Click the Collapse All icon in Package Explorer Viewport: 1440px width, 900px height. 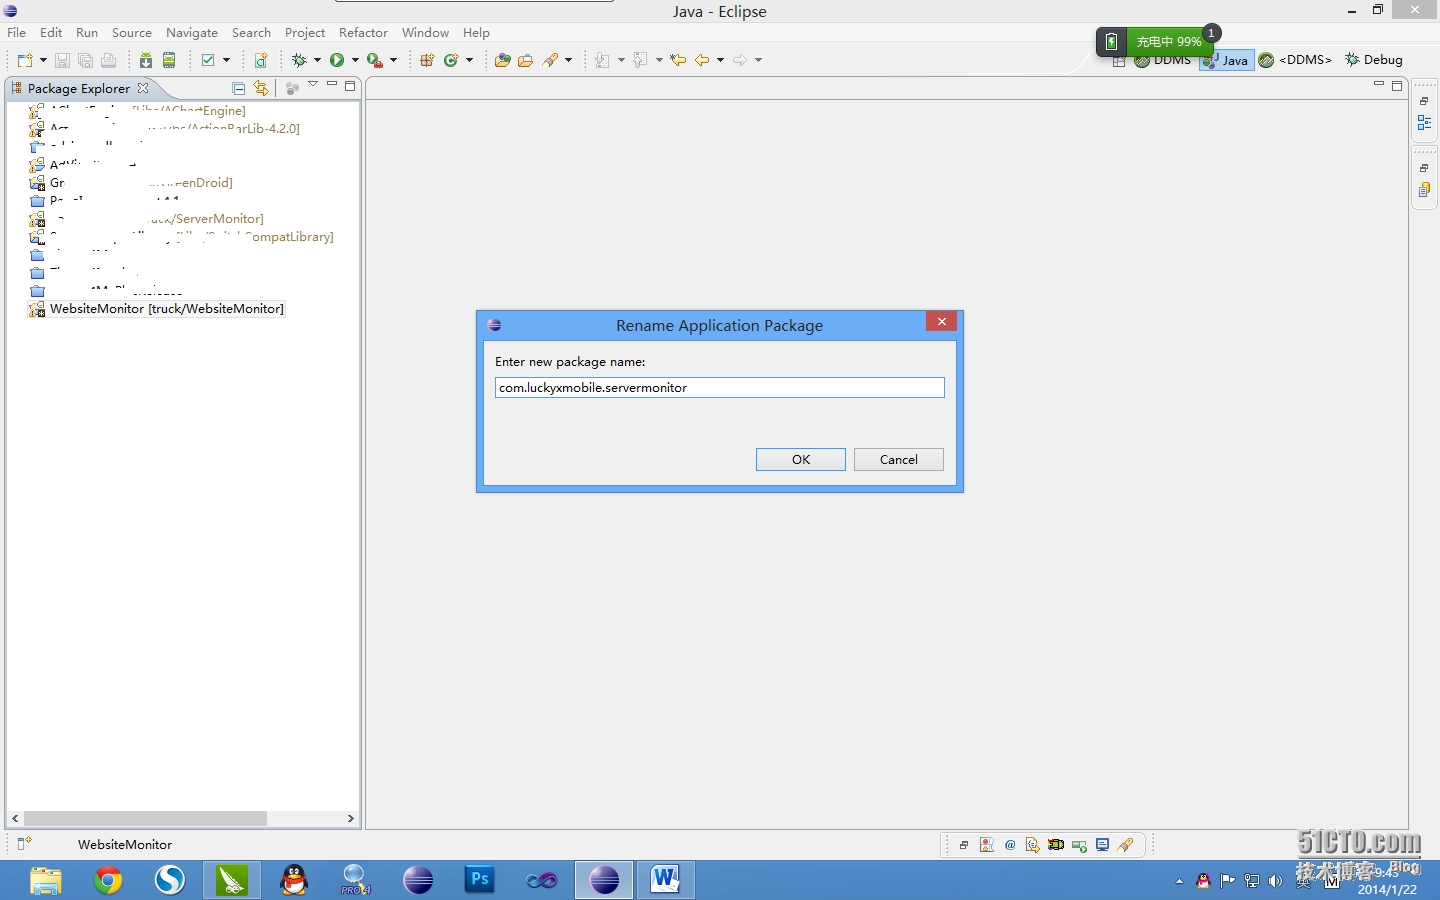click(238, 88)
